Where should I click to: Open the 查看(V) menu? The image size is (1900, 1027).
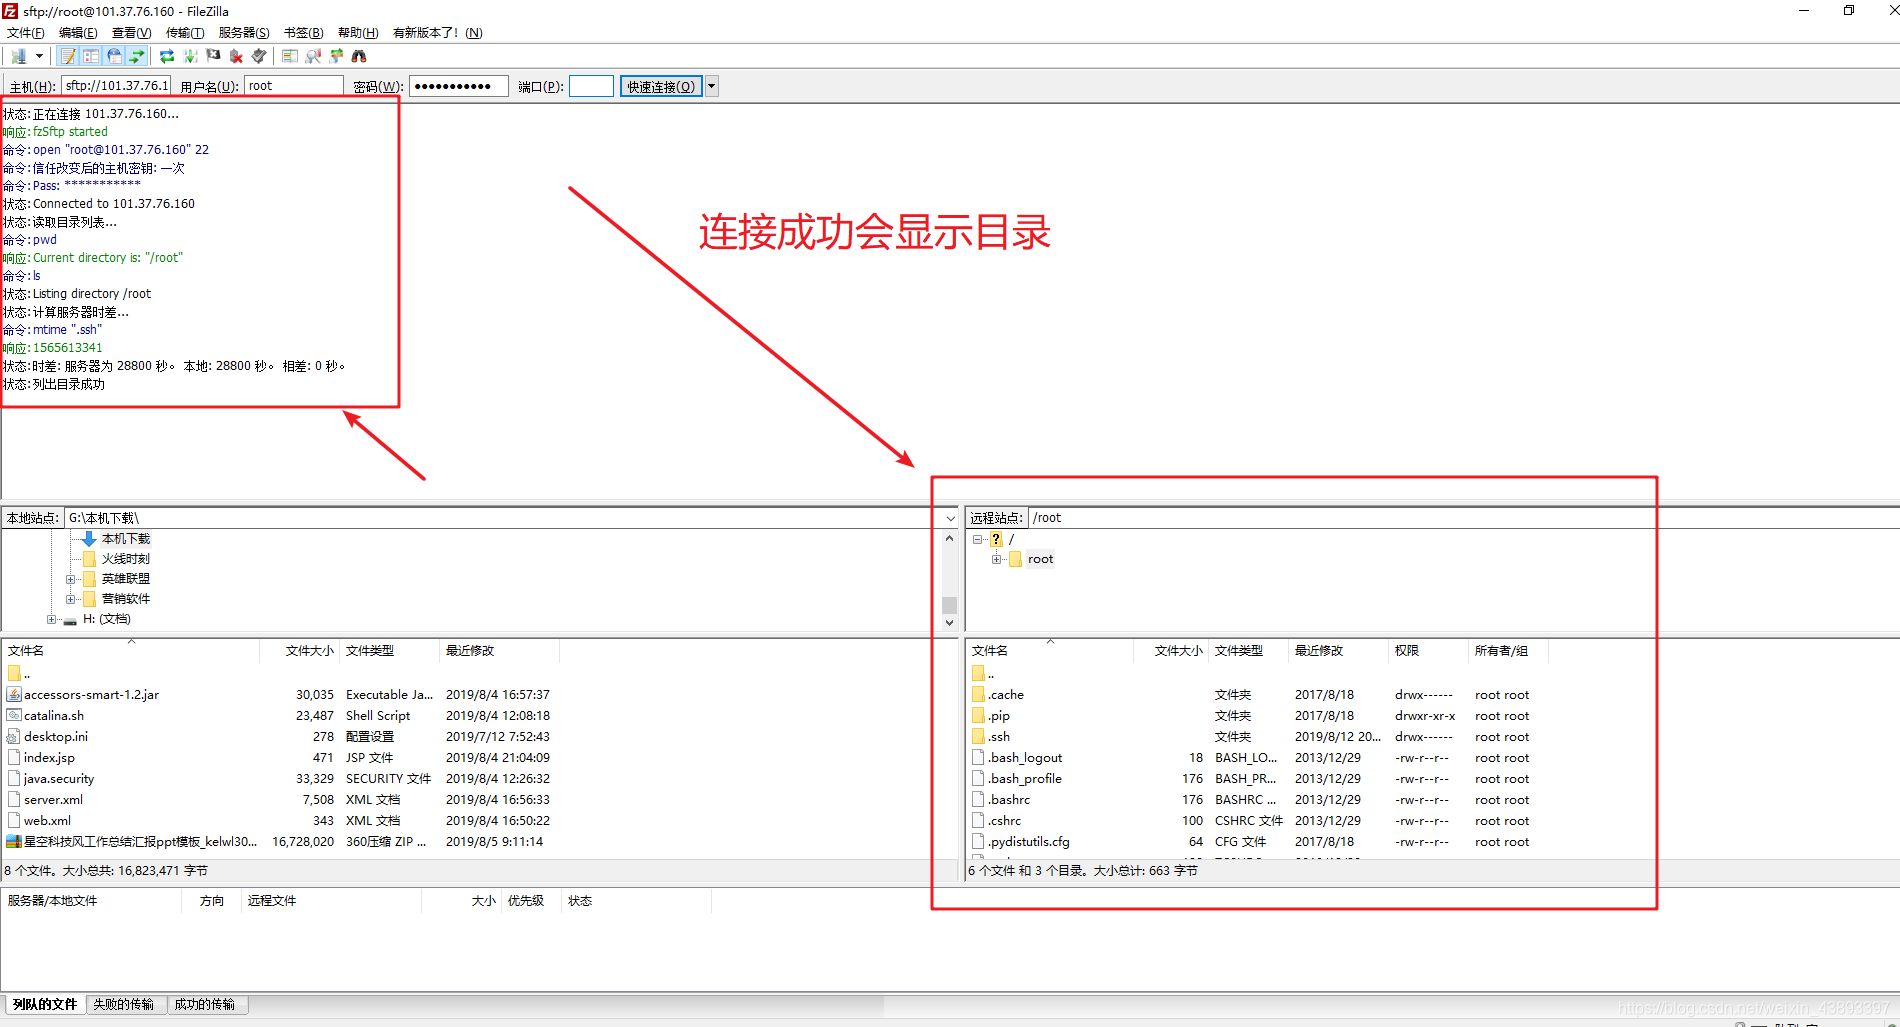[x=131, y=33]
